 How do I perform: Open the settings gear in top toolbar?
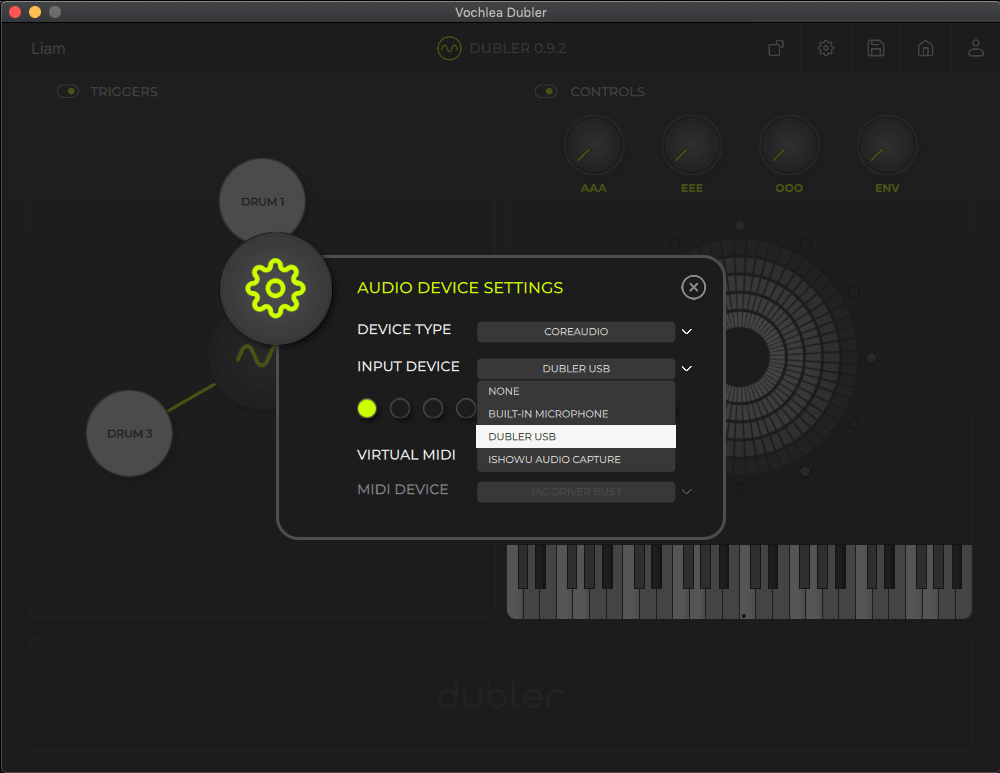[826, 48]
